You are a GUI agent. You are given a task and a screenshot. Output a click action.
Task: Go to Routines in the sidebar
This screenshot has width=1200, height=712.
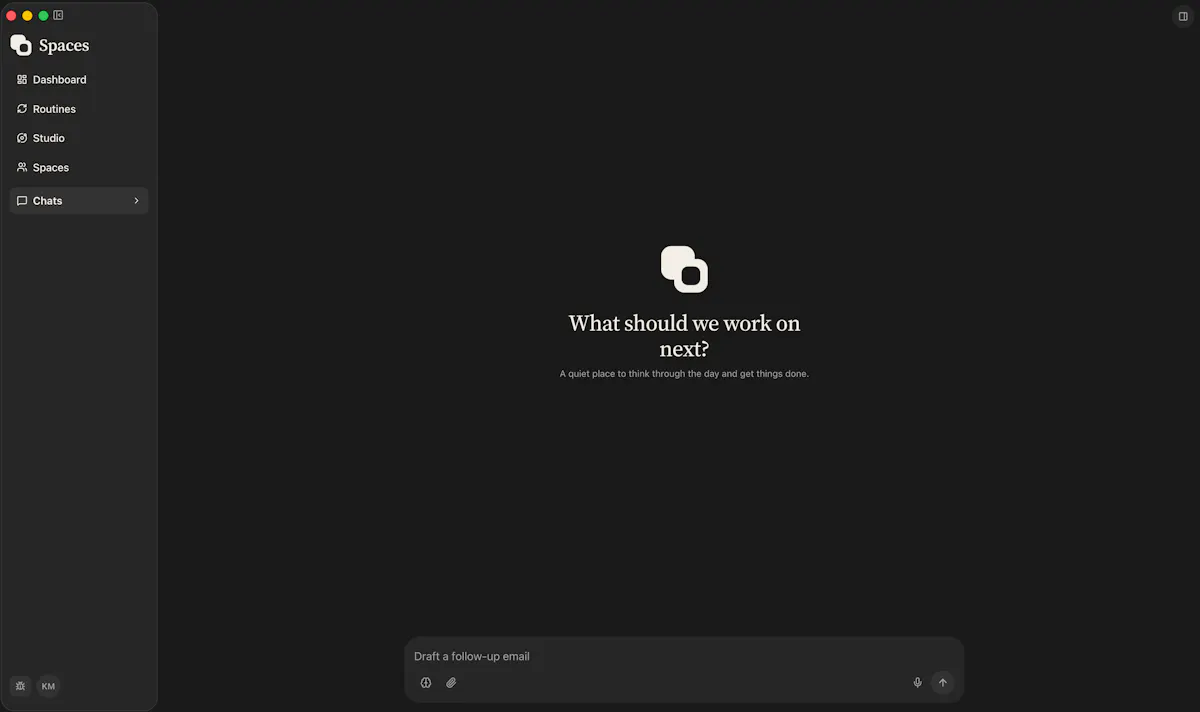point(79,109)
